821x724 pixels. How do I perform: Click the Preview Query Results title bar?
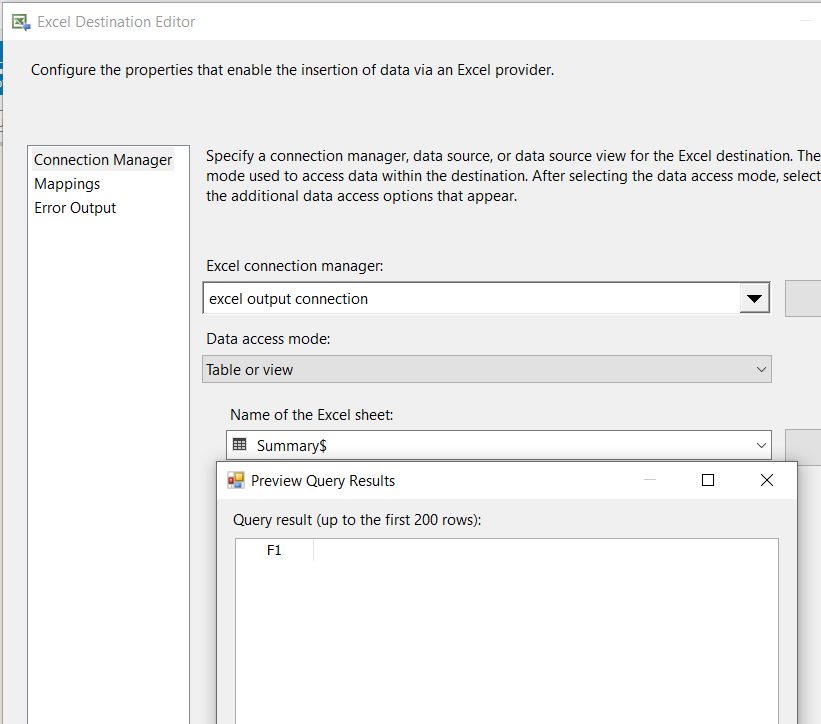[500, 480]
